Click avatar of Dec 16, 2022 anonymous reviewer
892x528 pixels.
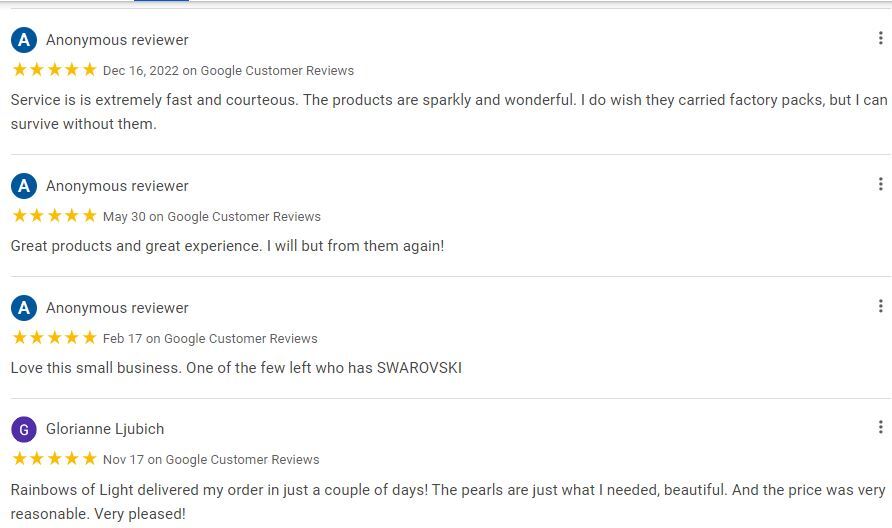24,40
